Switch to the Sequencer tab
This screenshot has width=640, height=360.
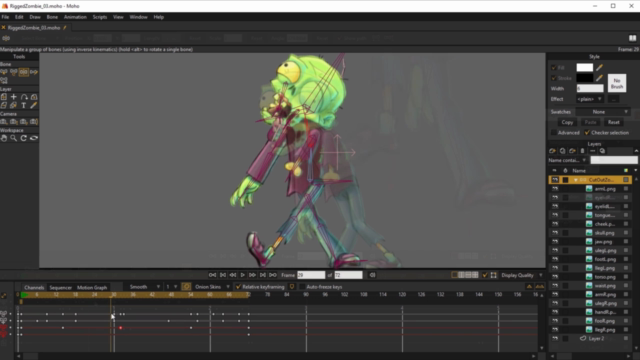(60, 288)
